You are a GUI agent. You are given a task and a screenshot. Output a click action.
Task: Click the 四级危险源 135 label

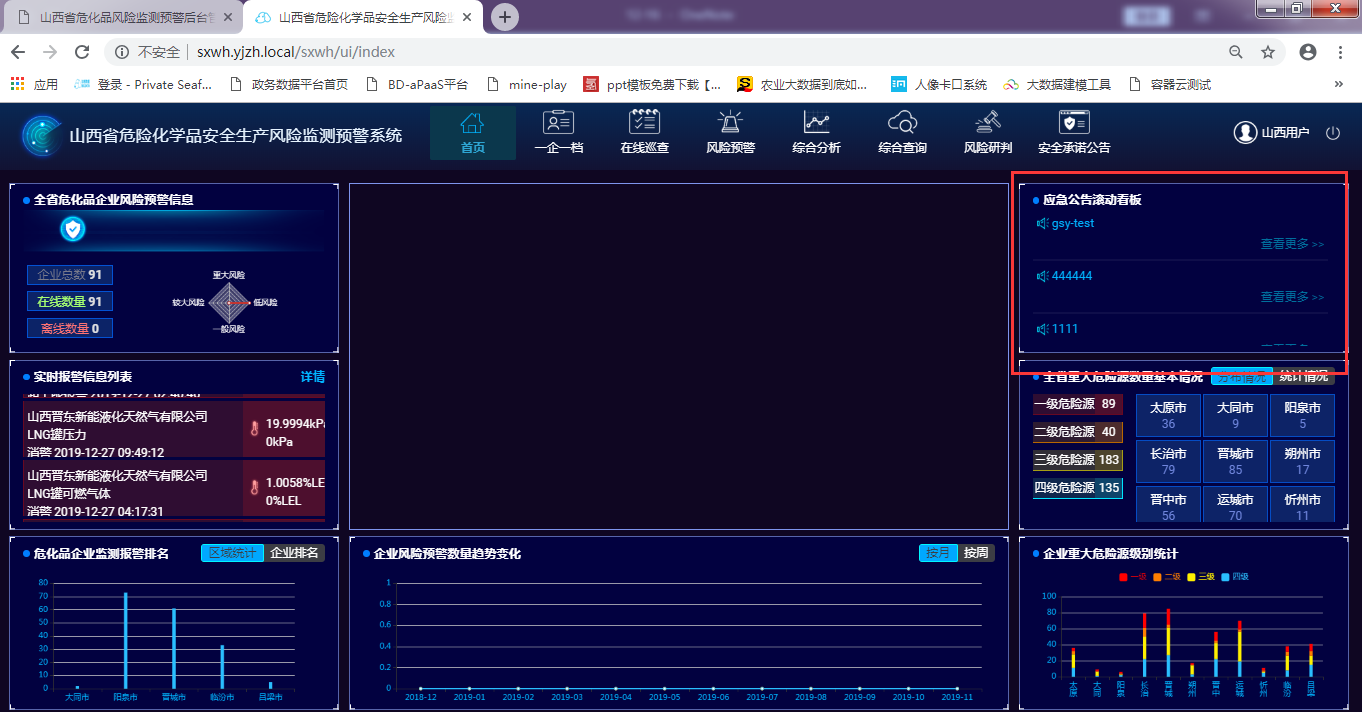1078,488
